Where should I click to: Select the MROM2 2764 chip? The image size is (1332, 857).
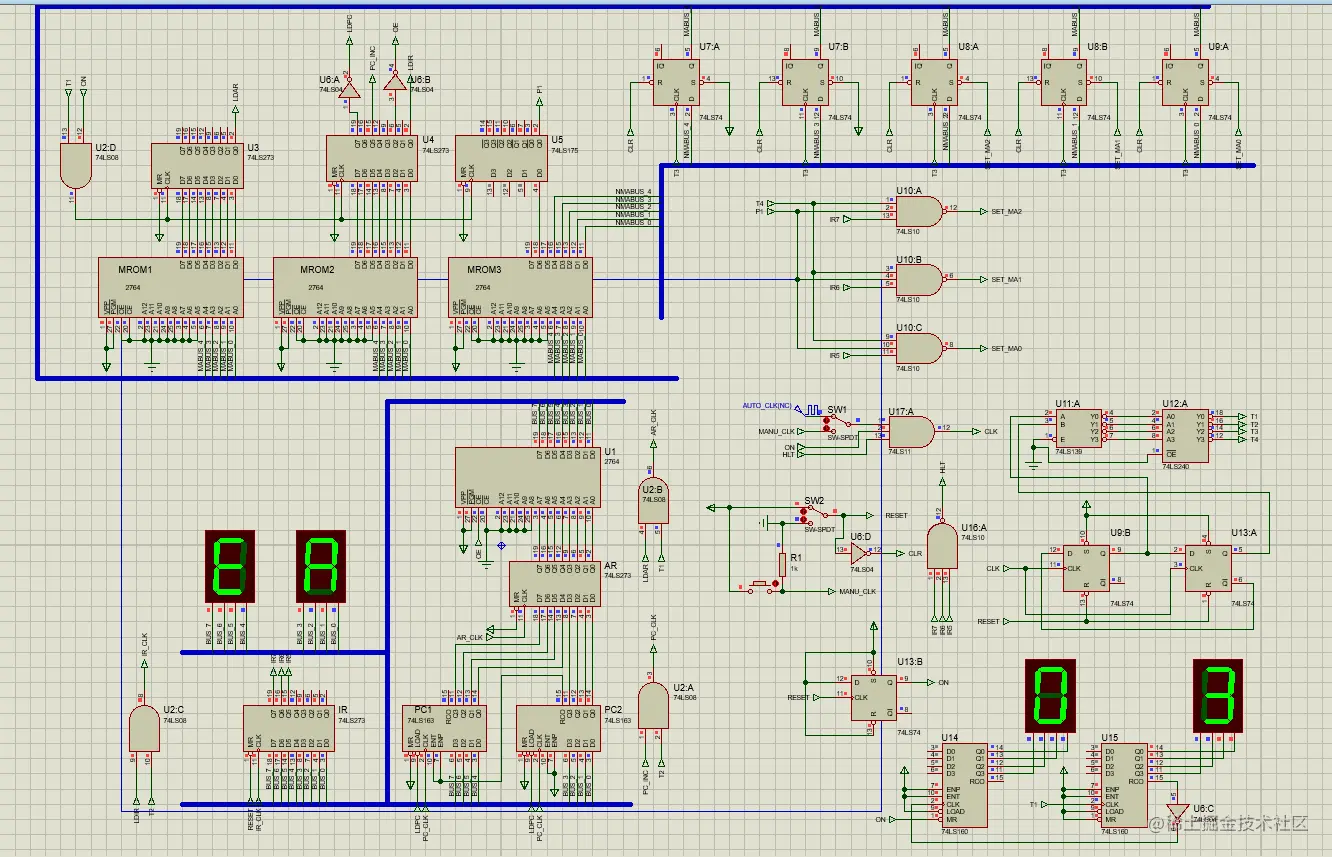point(346,288)
